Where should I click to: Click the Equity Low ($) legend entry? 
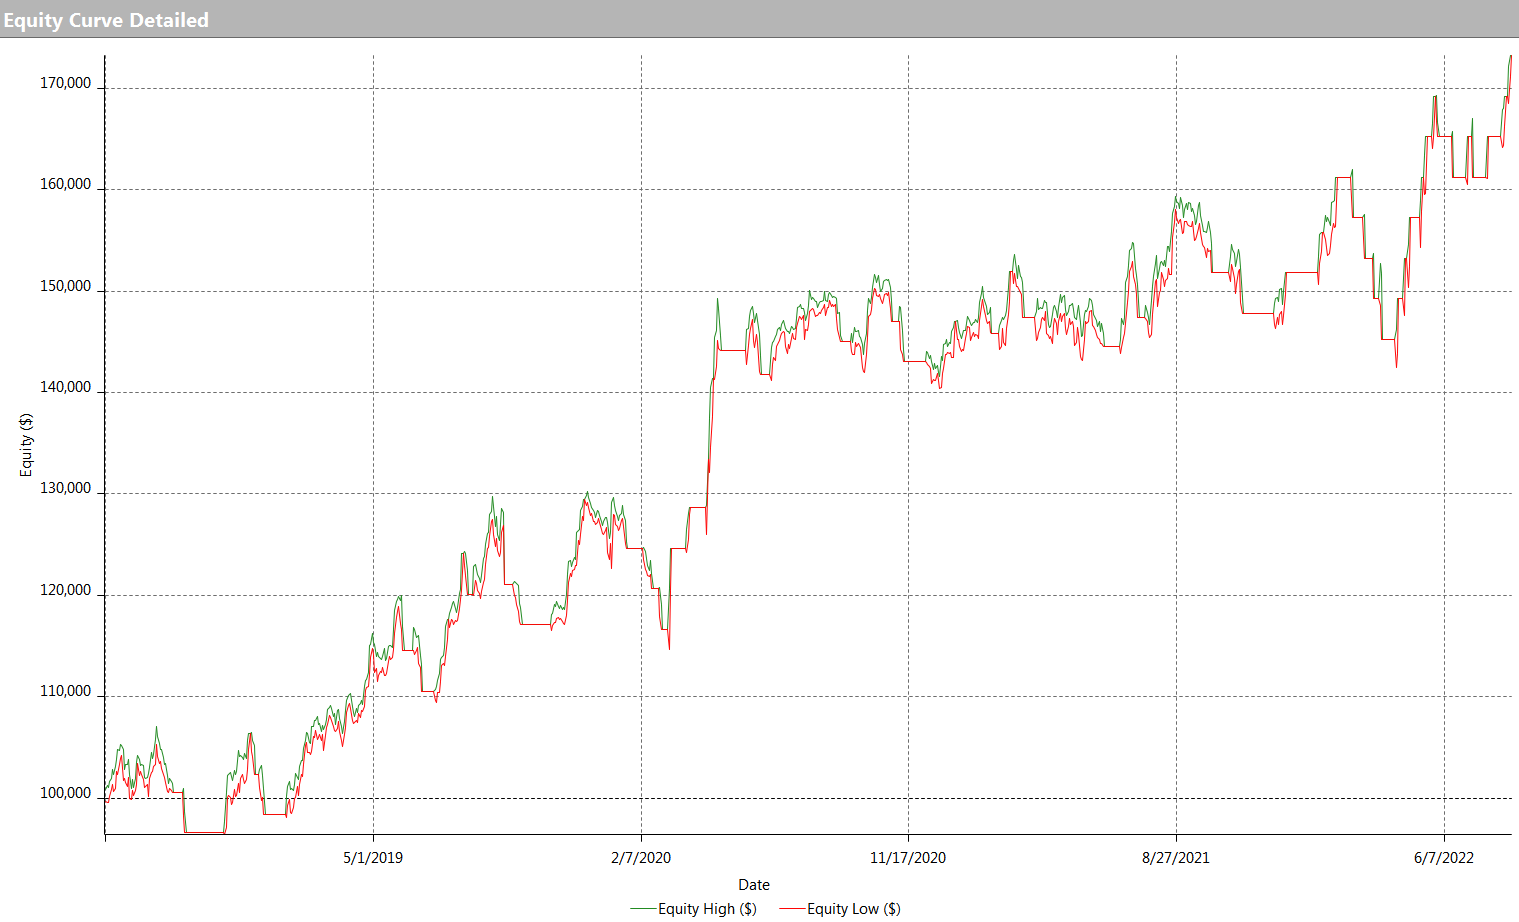click(853, 909)
